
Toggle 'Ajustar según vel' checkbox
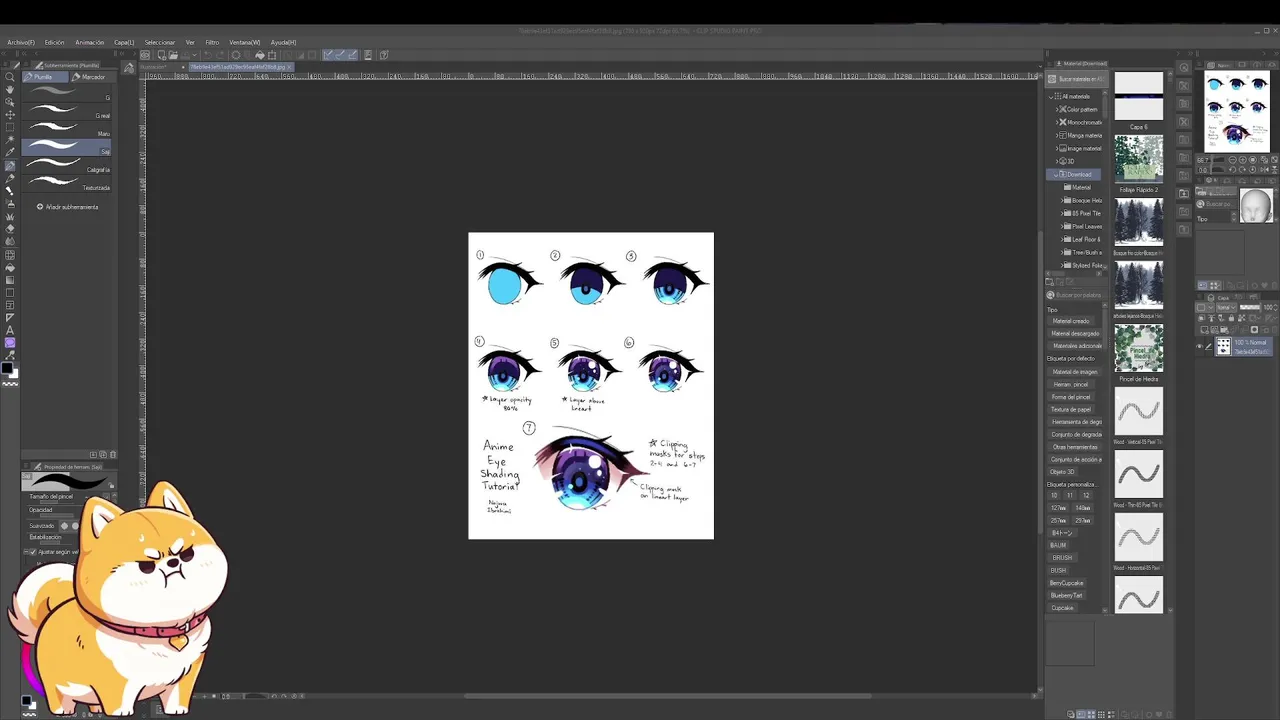[x=33, y=552]
